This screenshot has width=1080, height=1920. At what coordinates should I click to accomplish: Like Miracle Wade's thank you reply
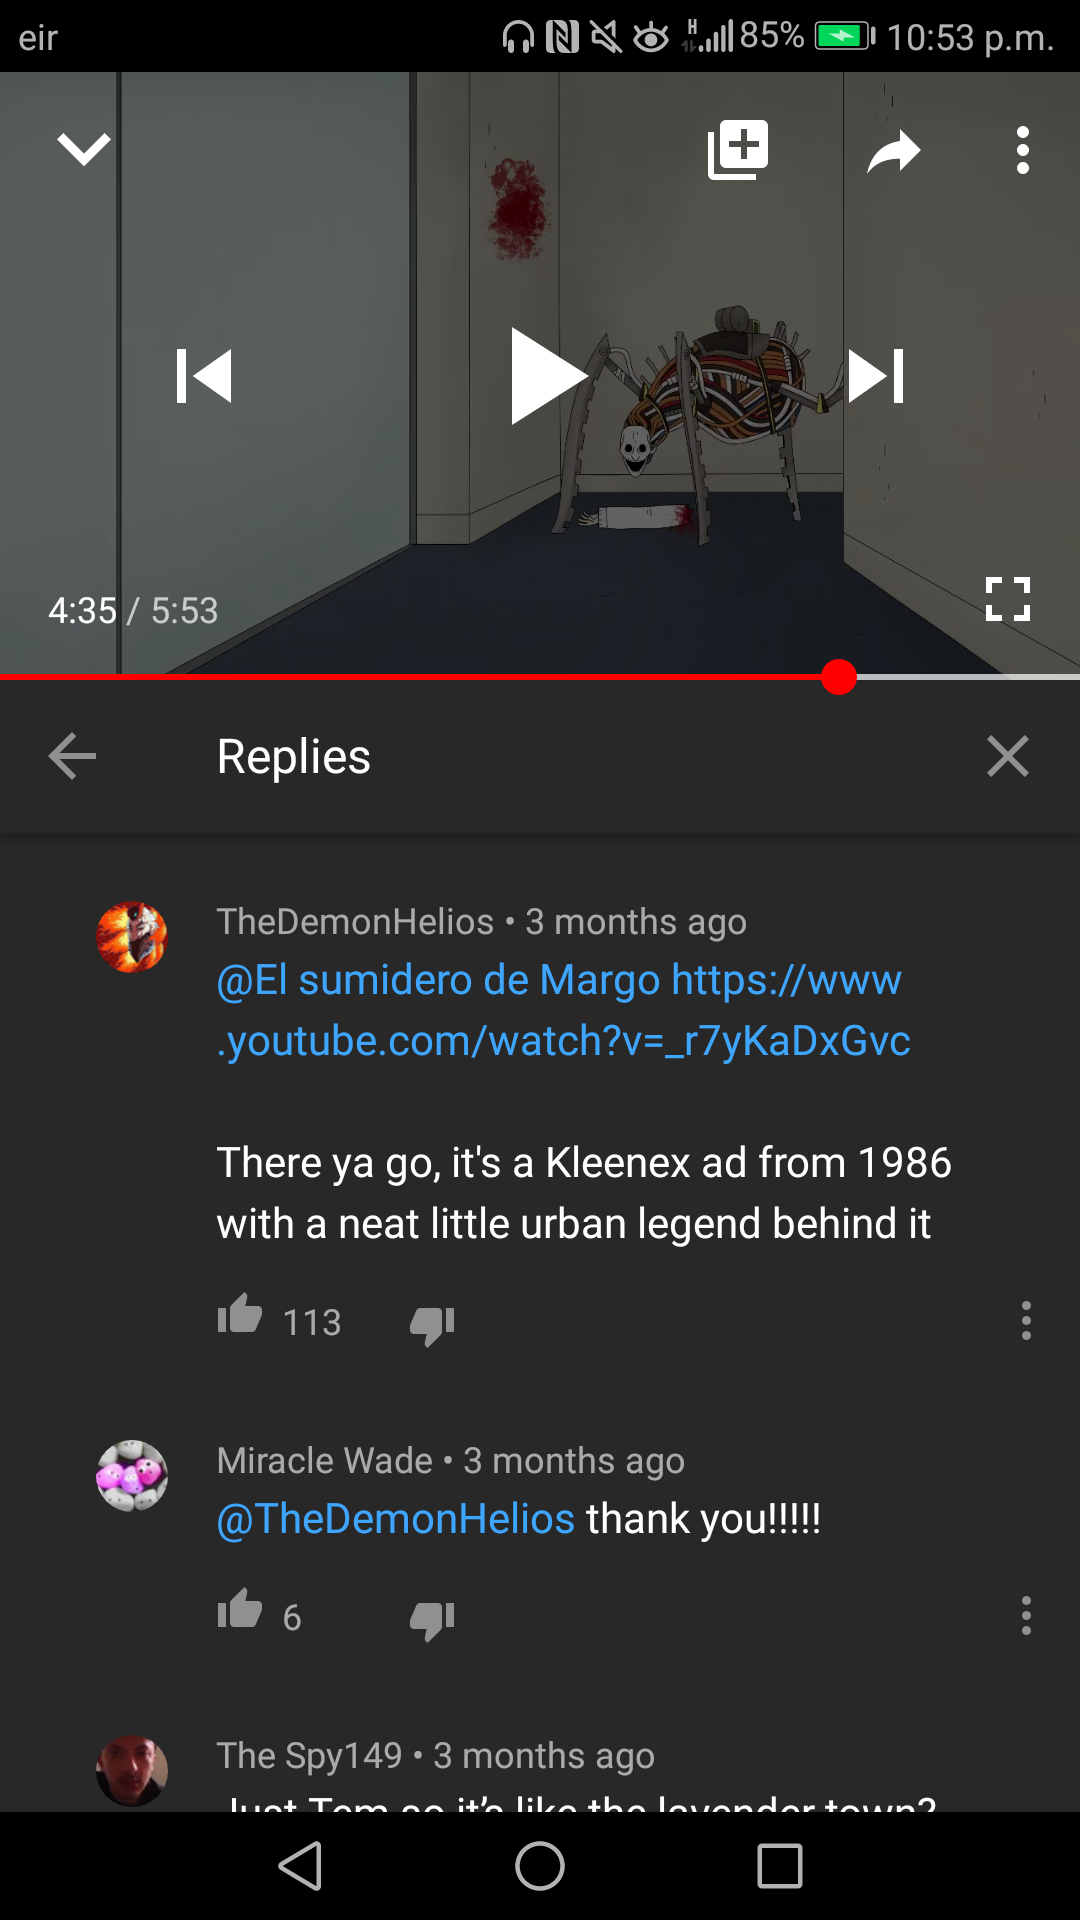[x=240, y=1609]
